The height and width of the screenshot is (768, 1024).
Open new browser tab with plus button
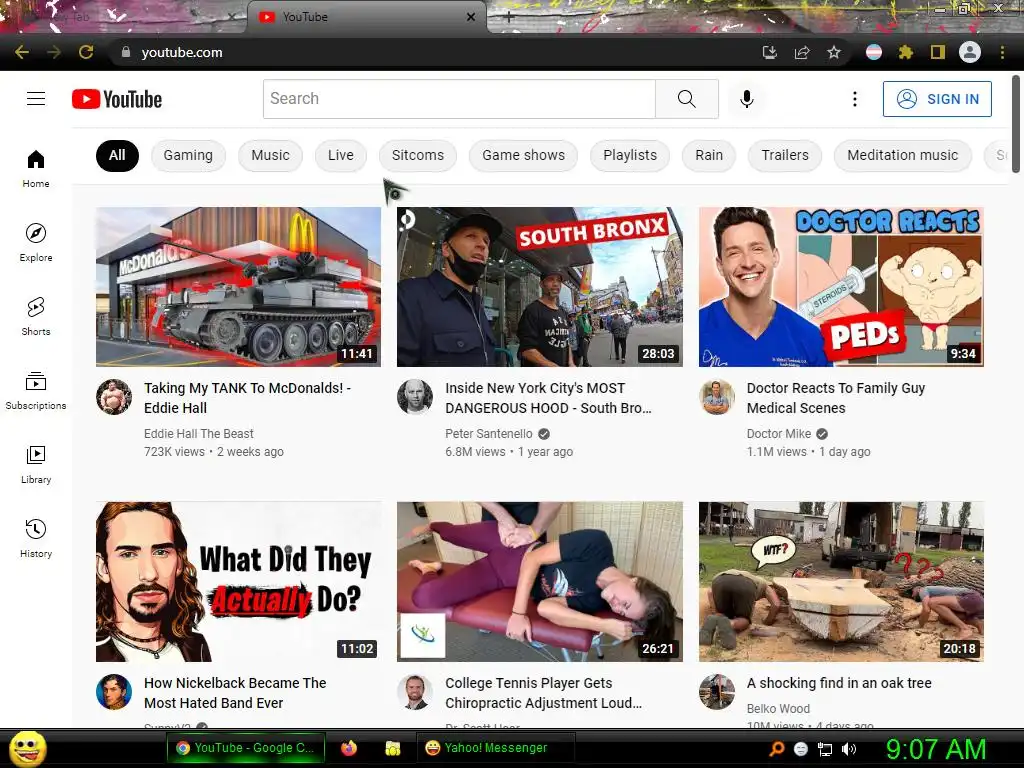[509, 18]
